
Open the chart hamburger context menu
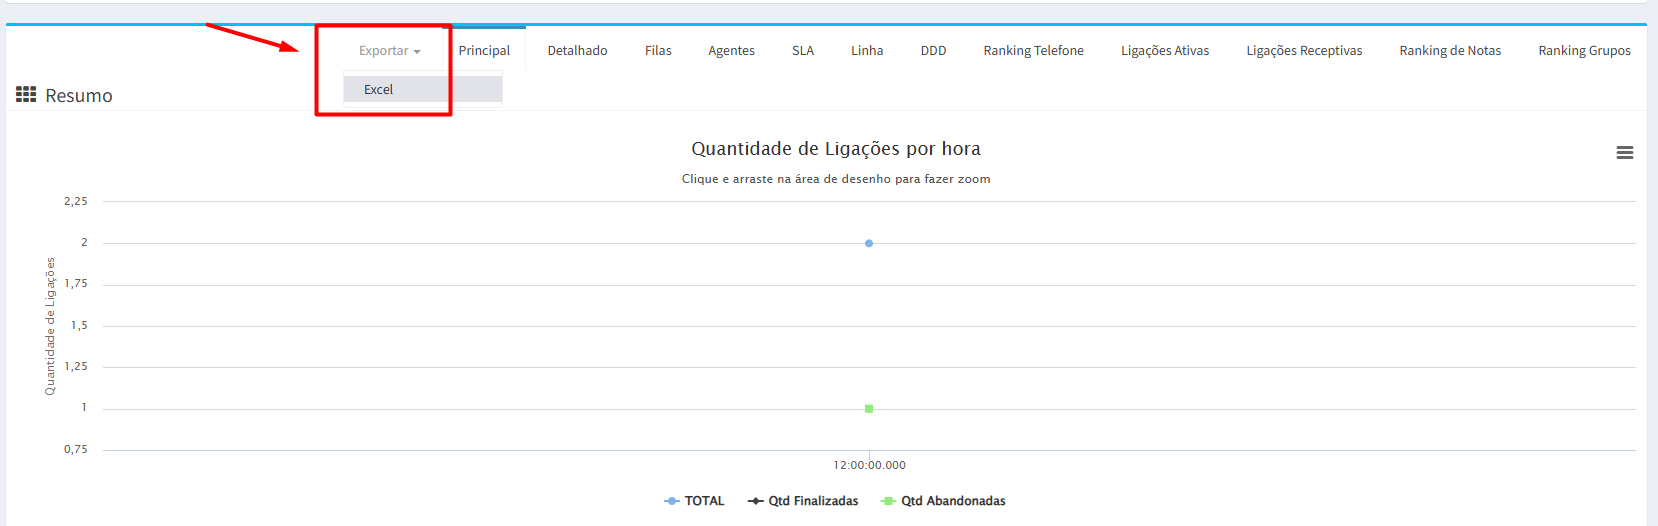[1624, 153]
